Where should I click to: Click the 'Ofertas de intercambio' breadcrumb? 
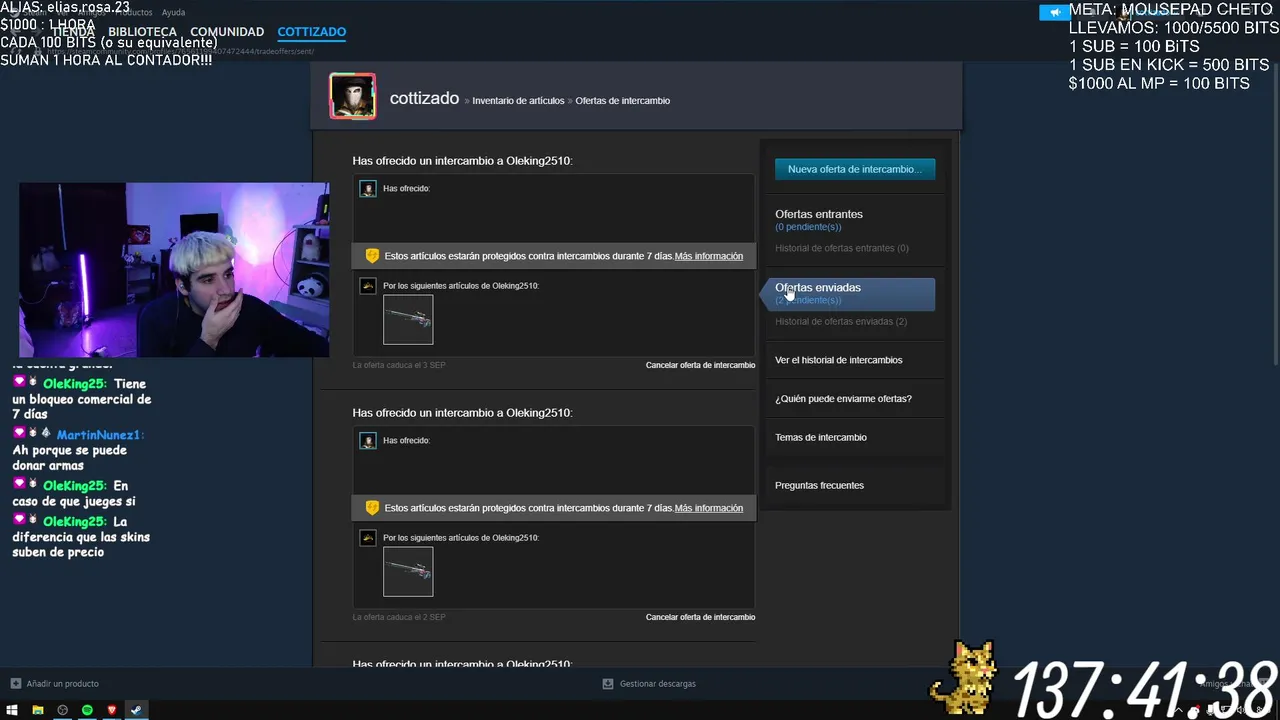click(x=623, y=101)
